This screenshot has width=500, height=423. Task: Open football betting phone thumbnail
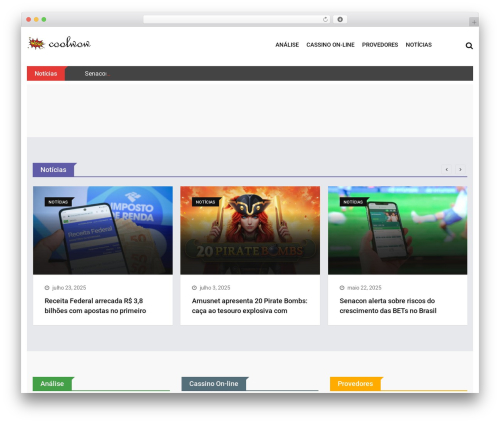(x=397, y=230)
